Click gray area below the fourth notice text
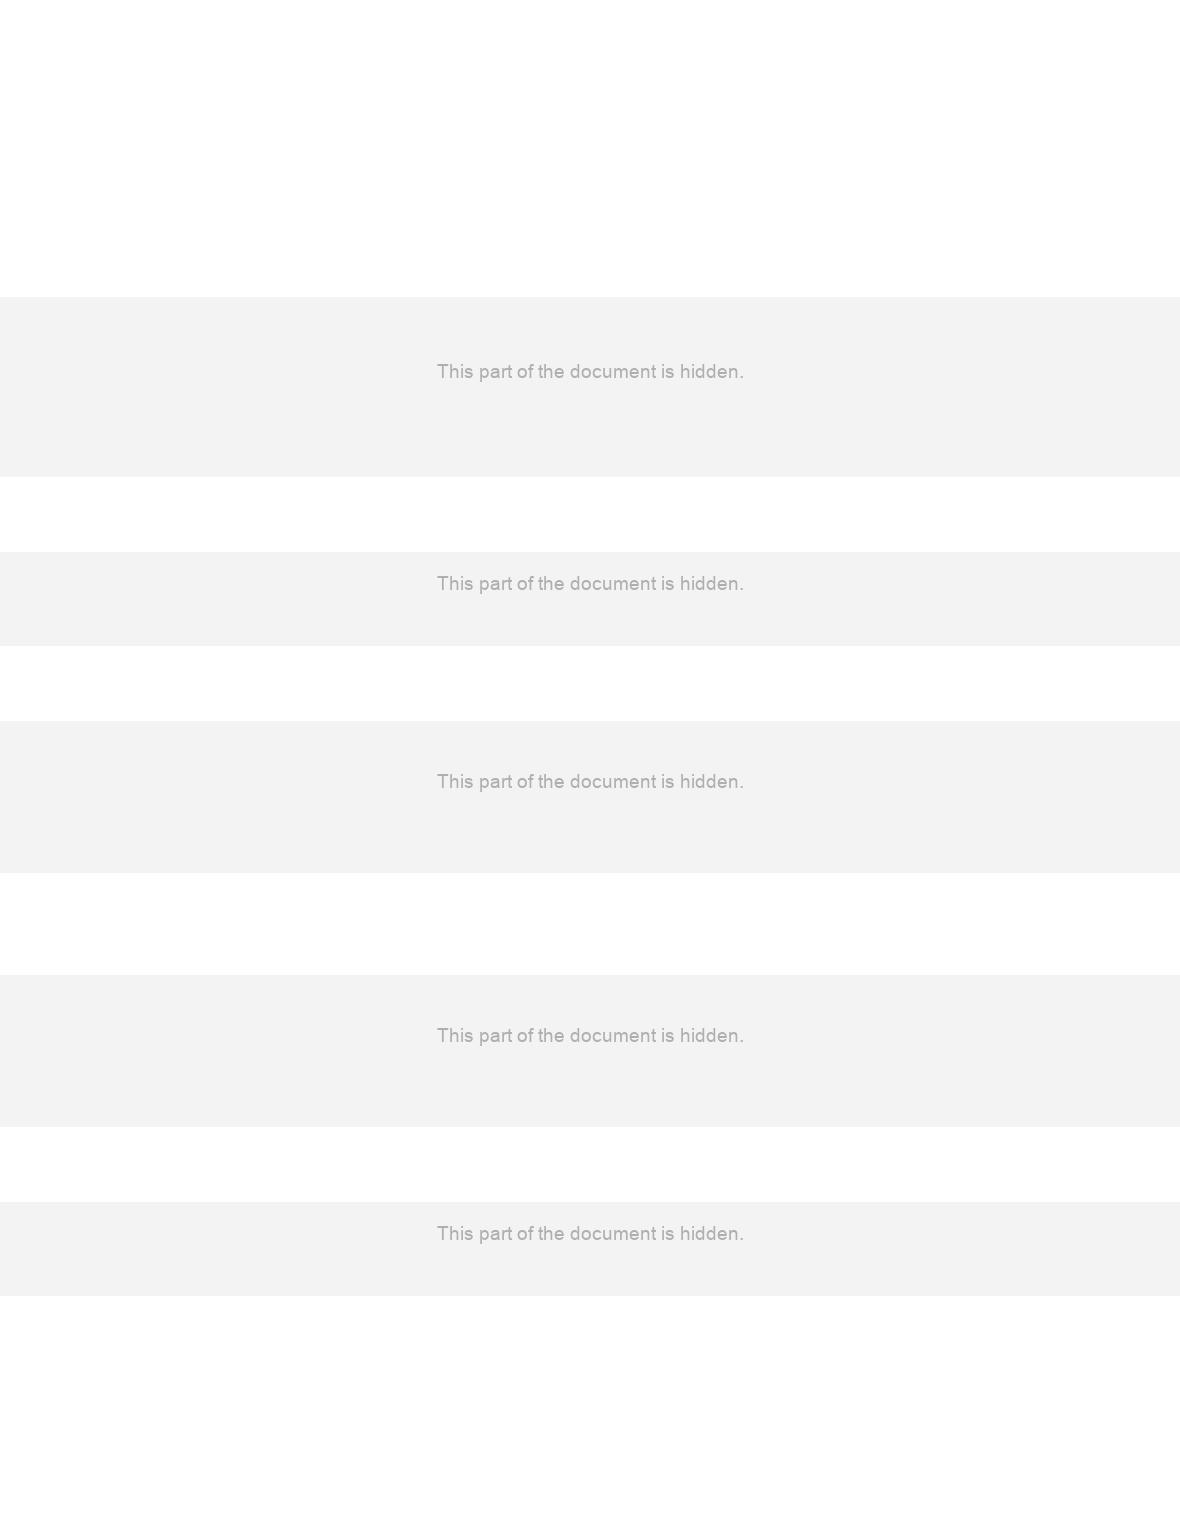 (x=590, y=1087)
